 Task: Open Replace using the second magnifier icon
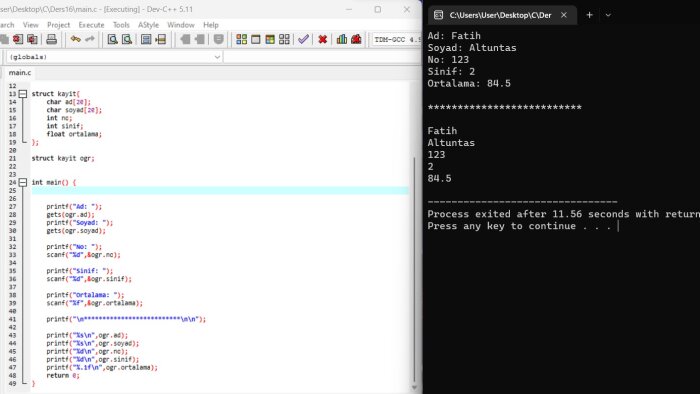point(127,39)
